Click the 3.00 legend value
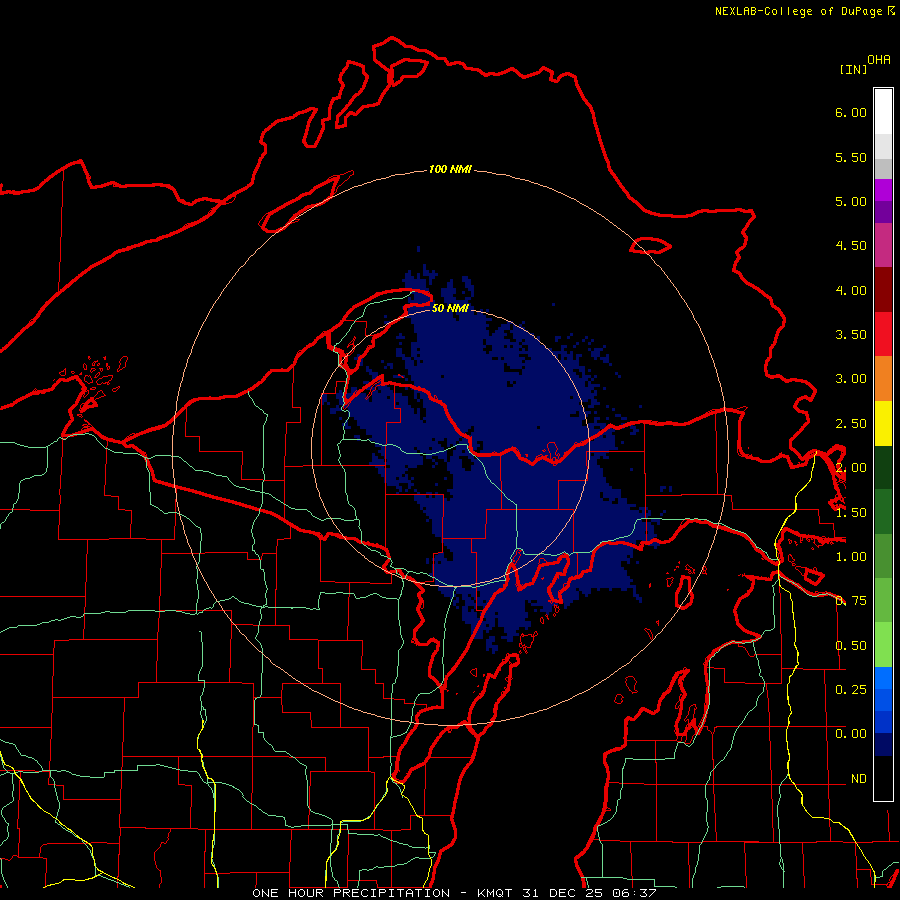 pos(851,379)
